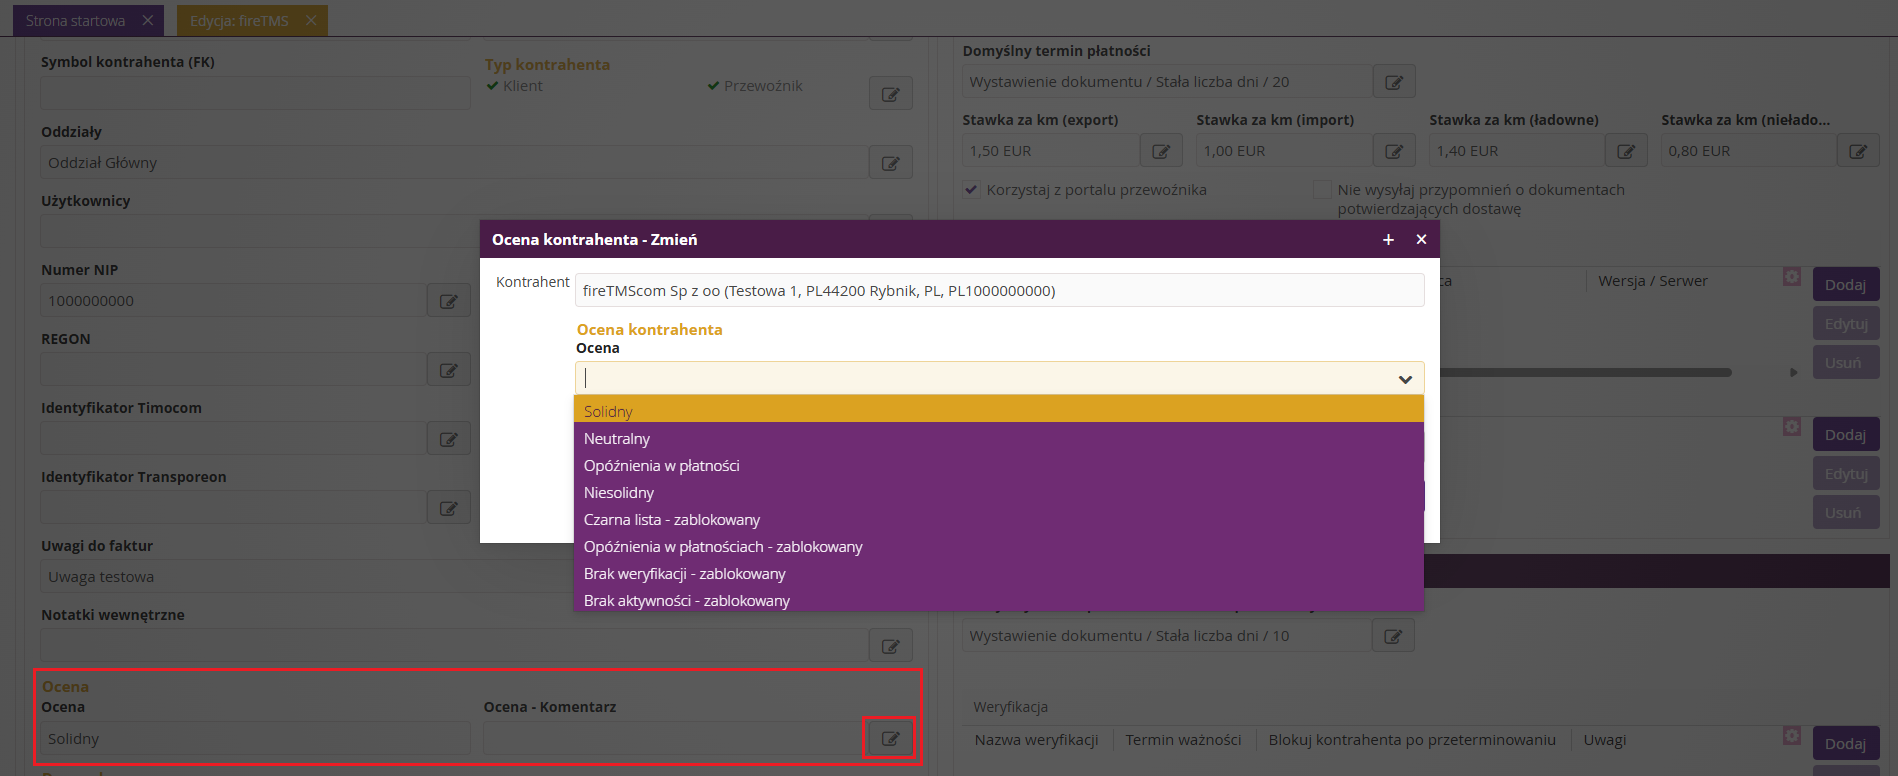Screen dimensions: 1898x776
Task: Switch to Strona startowa tab
Action: pos(75,20)
